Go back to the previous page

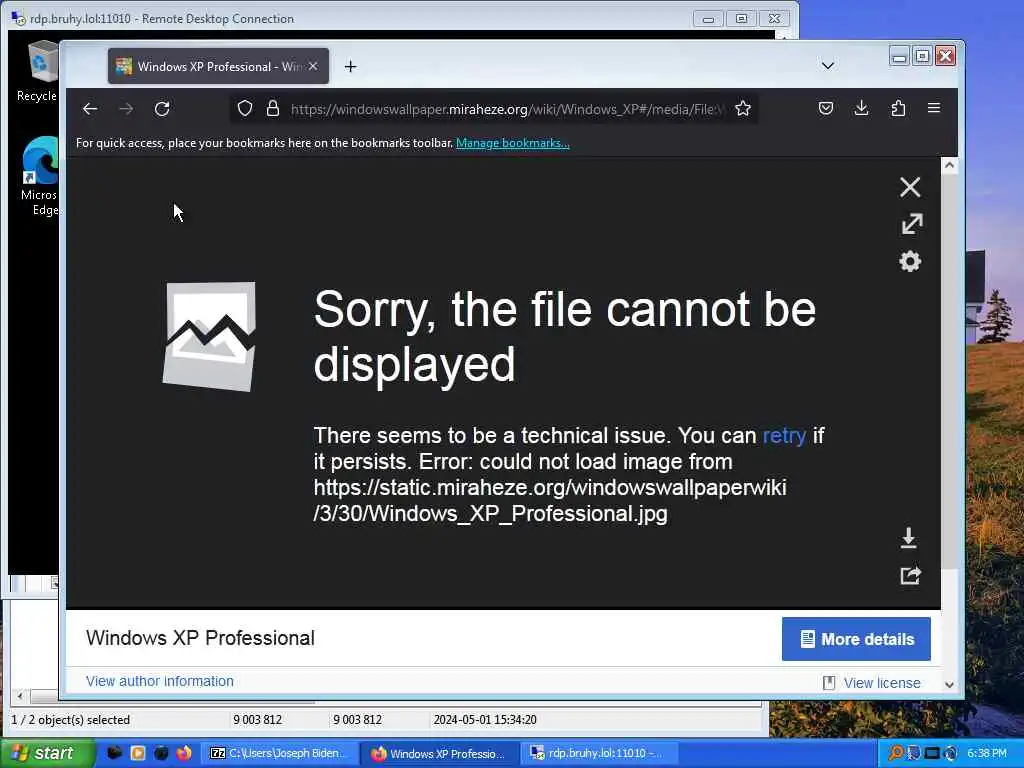coord(90,109)
